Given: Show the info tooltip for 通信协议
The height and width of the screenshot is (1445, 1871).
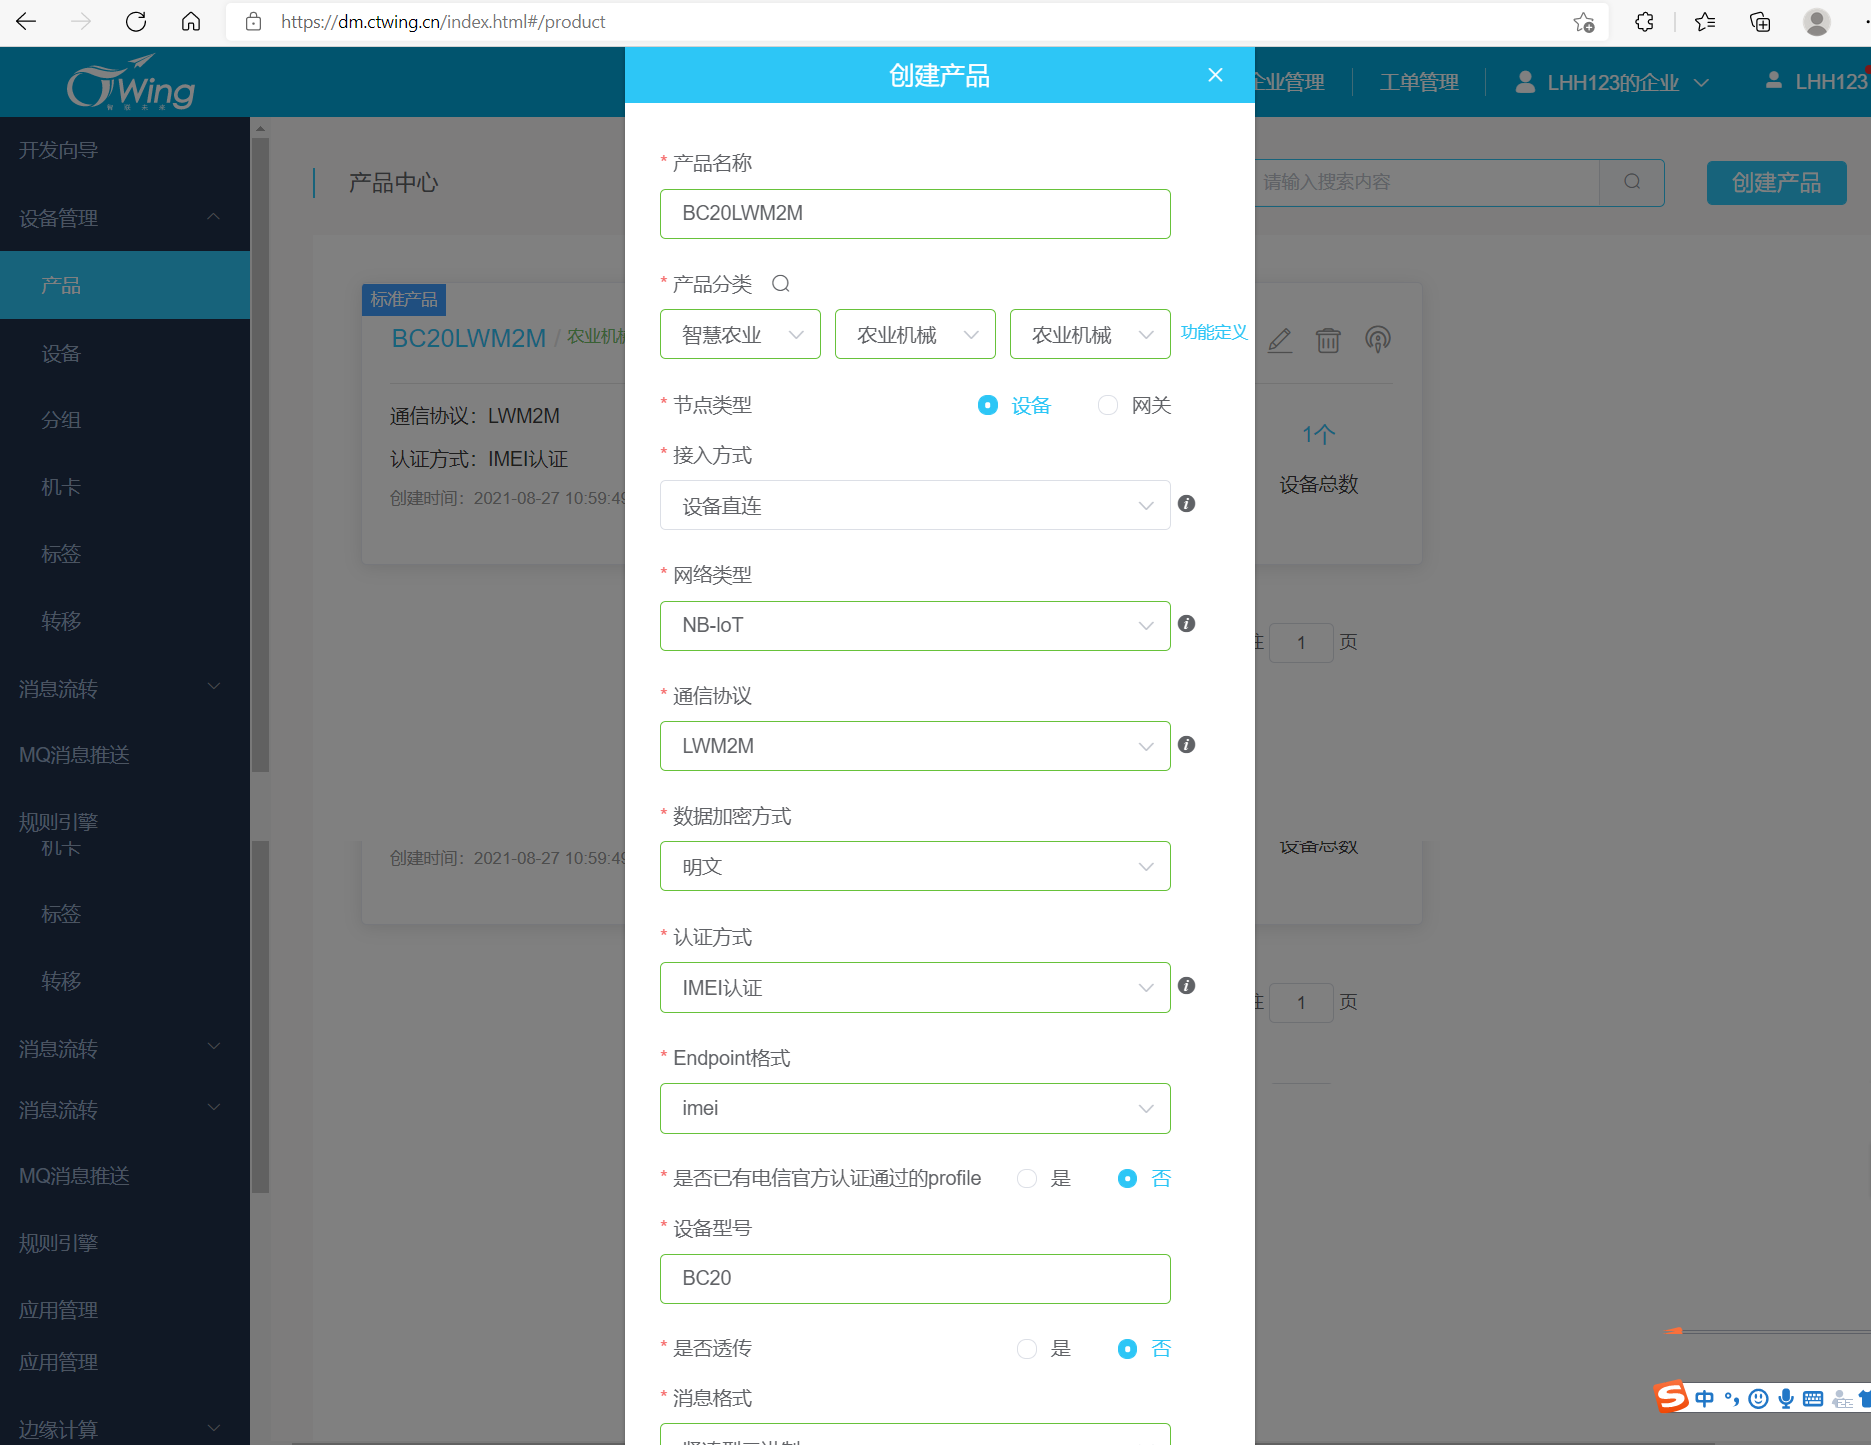Looking at the screenshot, I should point(1187,745).
